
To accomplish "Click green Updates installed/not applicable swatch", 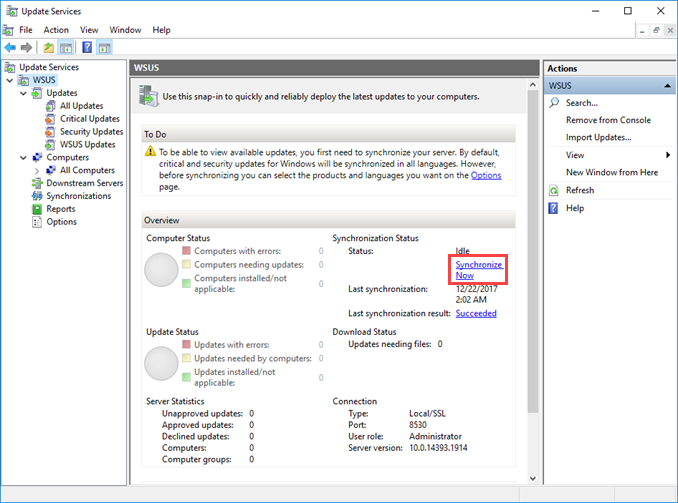I will coord(186,377).
